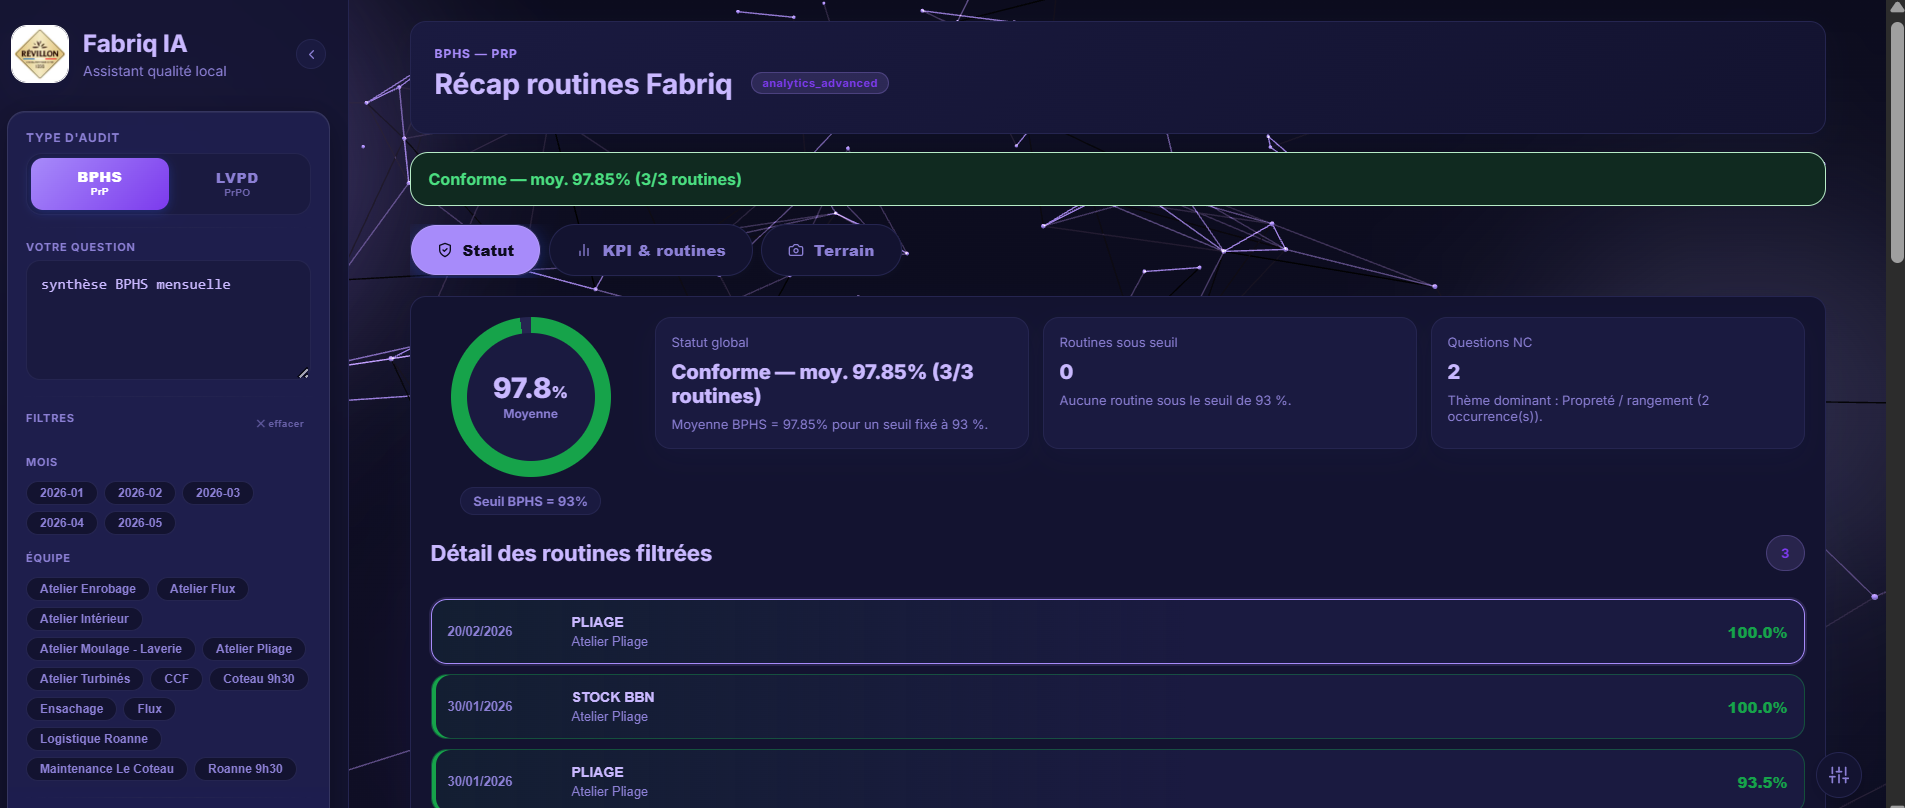
Task: Filter by the Flux team chip
Action: [x=150, y=709]
